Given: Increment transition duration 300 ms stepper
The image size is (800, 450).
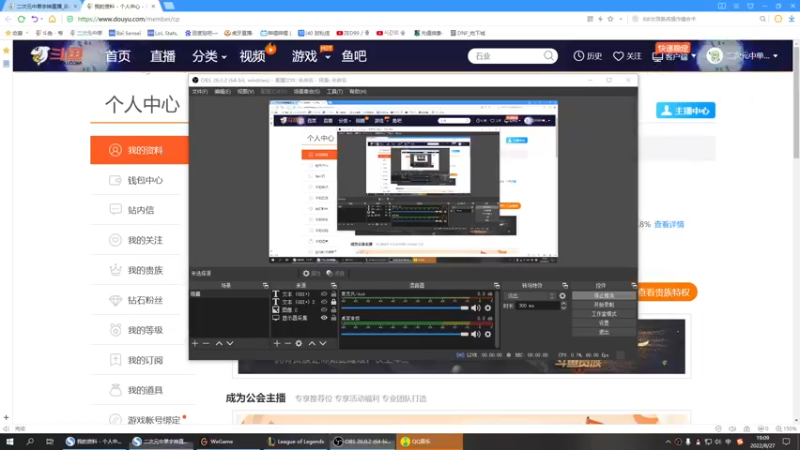Looking at the screenshot, I should tap(563, 304).
